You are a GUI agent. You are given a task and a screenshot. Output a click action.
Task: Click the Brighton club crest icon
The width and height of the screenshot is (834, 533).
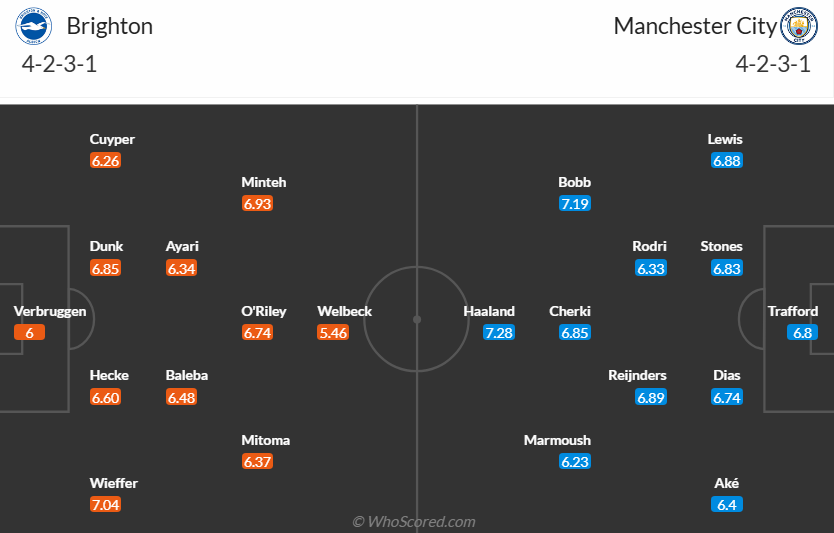click(x=34, y=26)
